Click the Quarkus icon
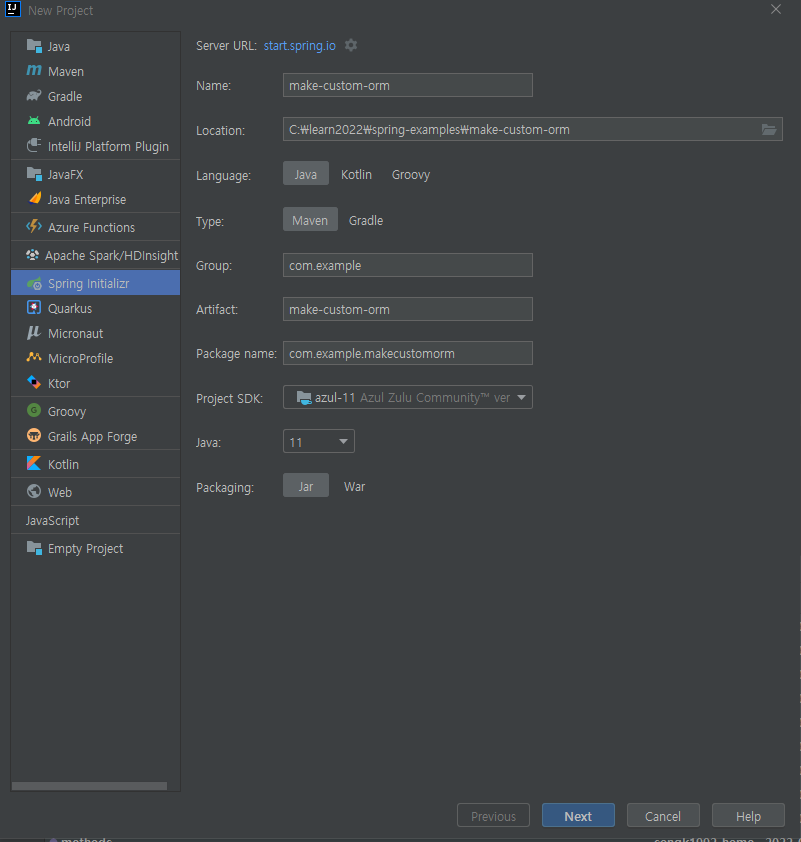Screen dimensions: 801x842 click(34, 308)
